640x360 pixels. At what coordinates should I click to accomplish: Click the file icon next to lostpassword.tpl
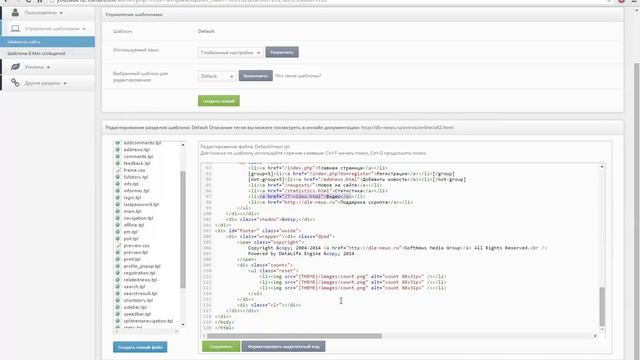tap(118, 204)
